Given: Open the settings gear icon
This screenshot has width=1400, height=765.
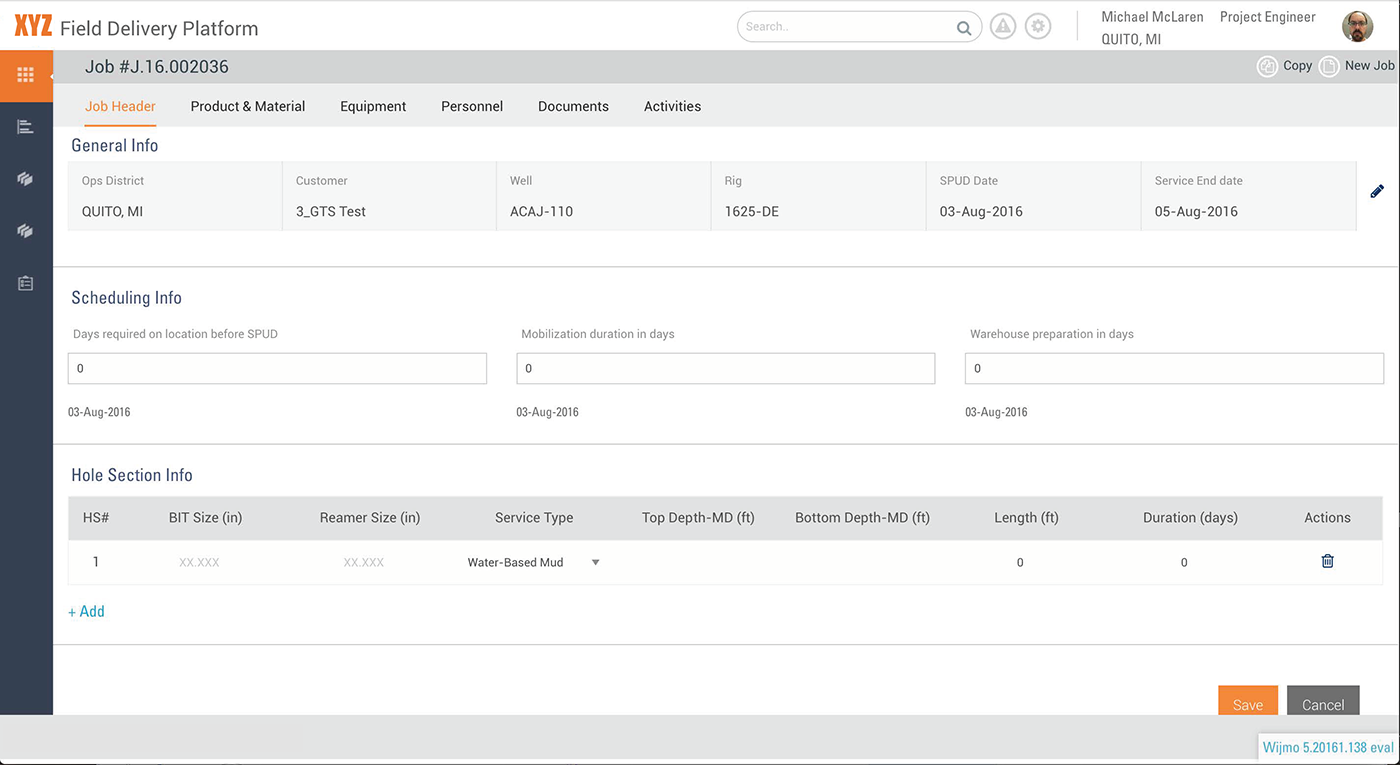Looking at the screenshot, I should click(x=1038, y=27).
